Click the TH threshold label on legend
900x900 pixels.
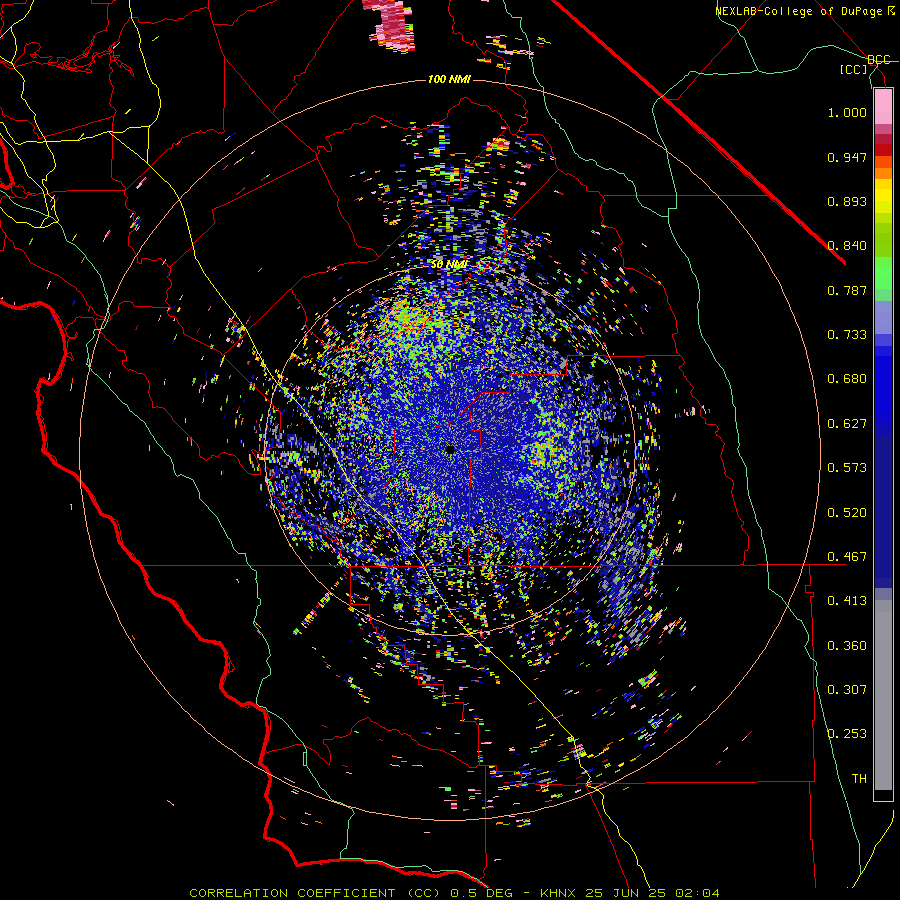pyautogui.click(x=859, y=779)
